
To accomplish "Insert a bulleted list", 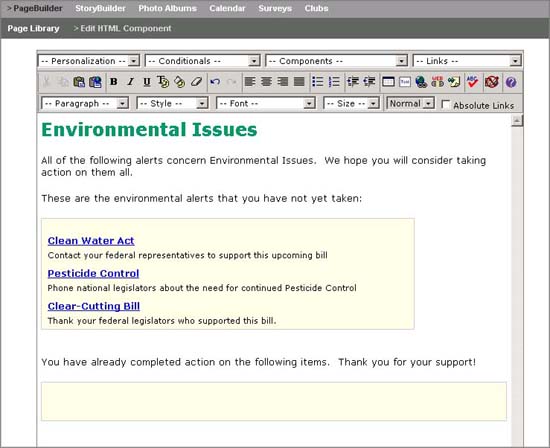I will (318, 82).
